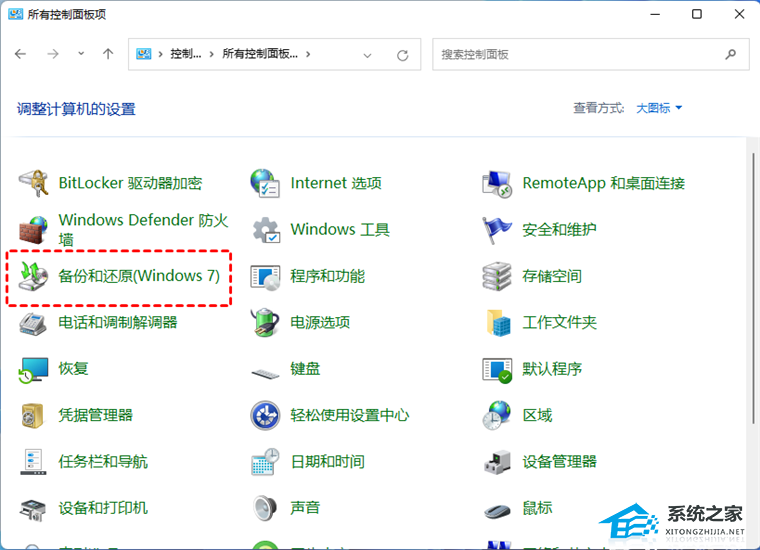Click the 凭据管理器 safe icon
This screenshot has width=760, height=550.
[x=33, y=416]
